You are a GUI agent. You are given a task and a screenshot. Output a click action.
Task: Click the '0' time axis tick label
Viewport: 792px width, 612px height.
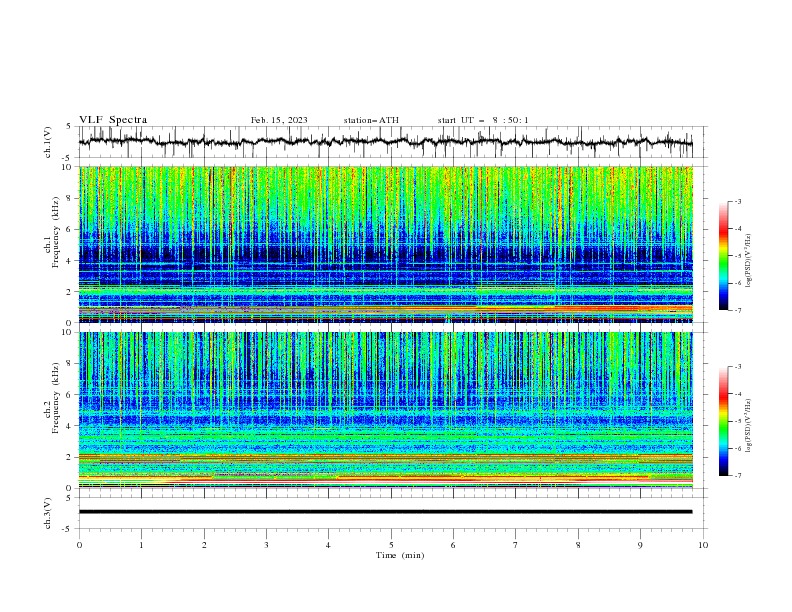pyautogui.click(x=79, y=545)
